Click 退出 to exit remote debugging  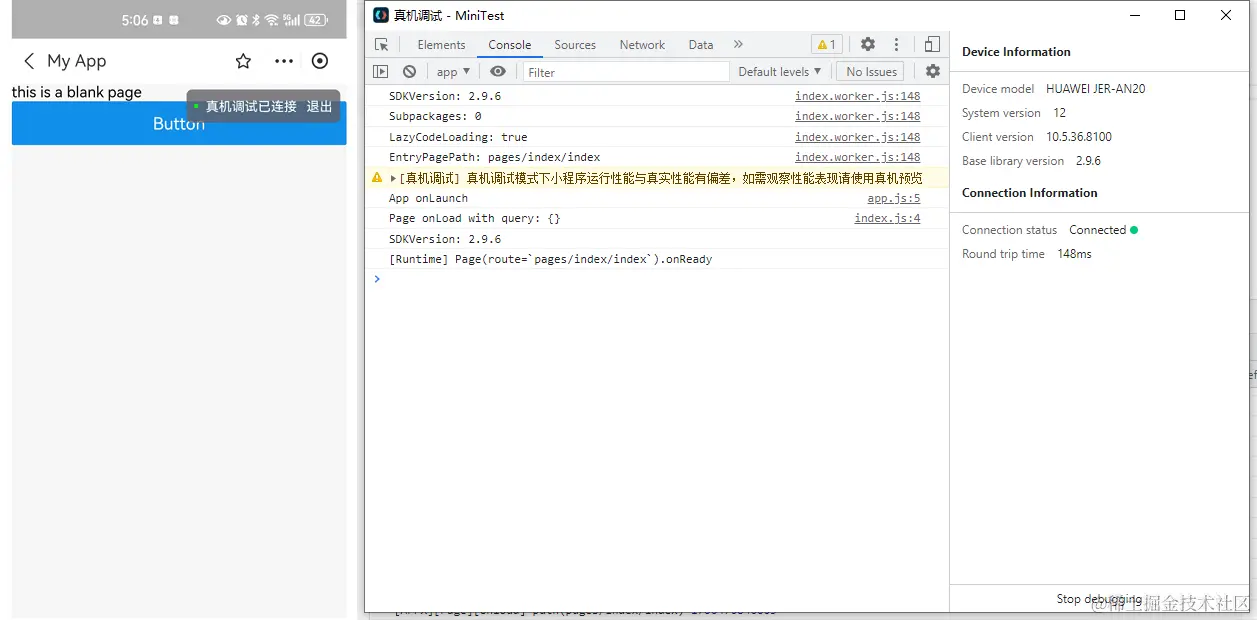(319, 107)
